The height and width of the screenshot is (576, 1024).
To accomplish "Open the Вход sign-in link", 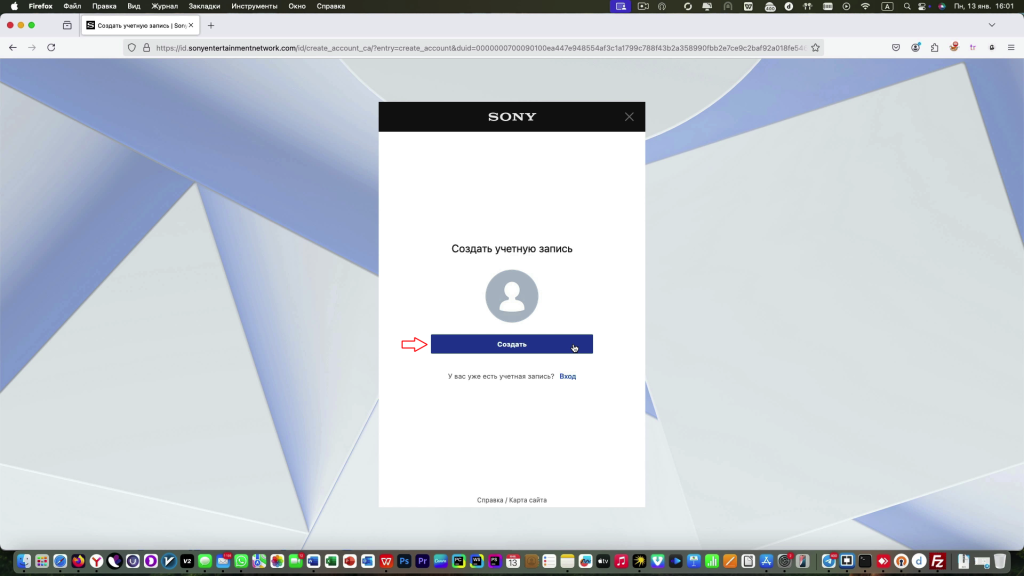I will [567, 377].
